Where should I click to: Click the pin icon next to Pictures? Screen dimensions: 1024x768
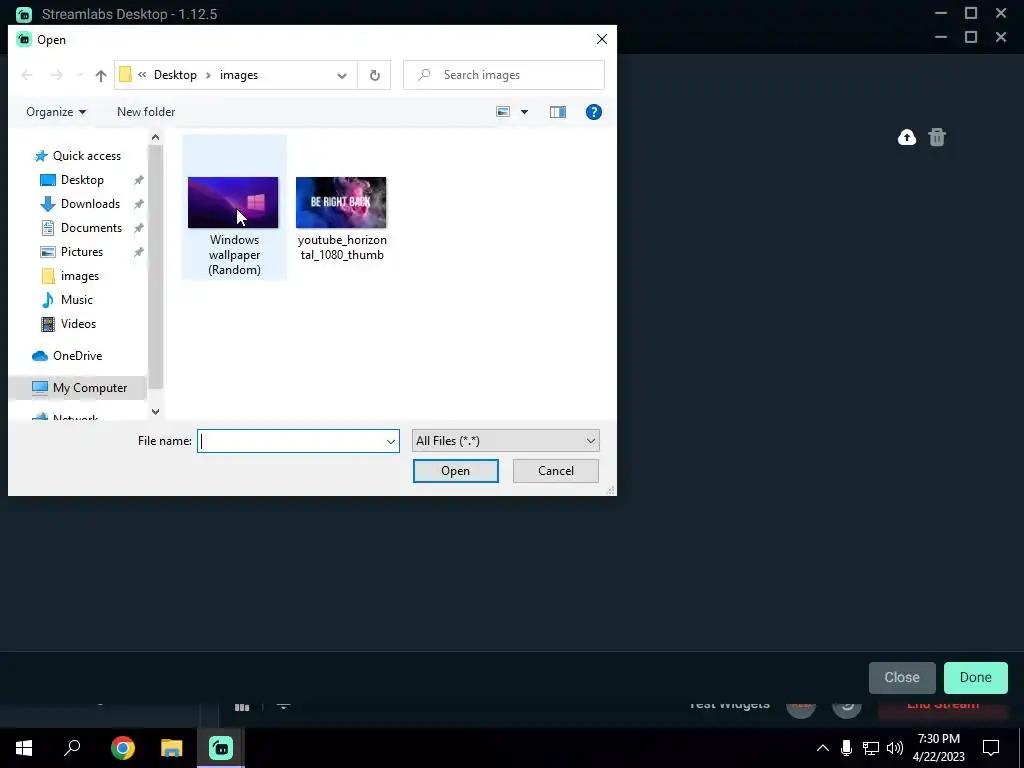tap(138, 252)
